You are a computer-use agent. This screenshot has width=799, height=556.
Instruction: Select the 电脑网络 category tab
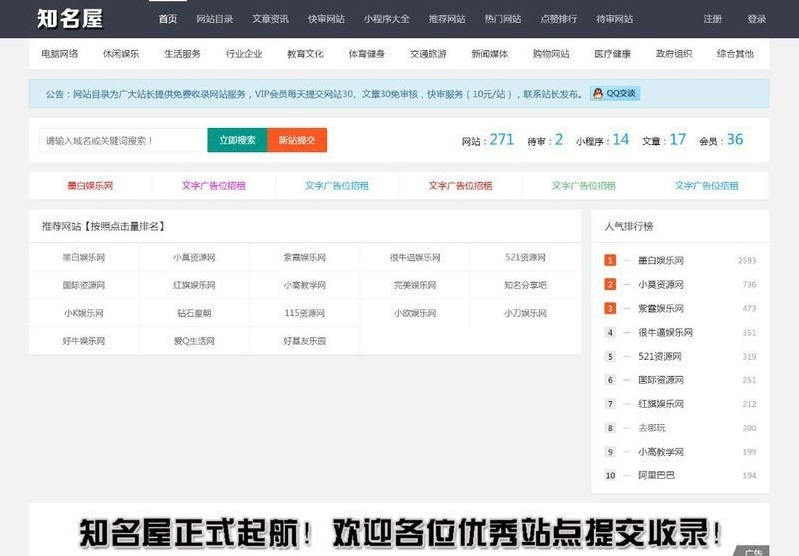click(60, 54)
